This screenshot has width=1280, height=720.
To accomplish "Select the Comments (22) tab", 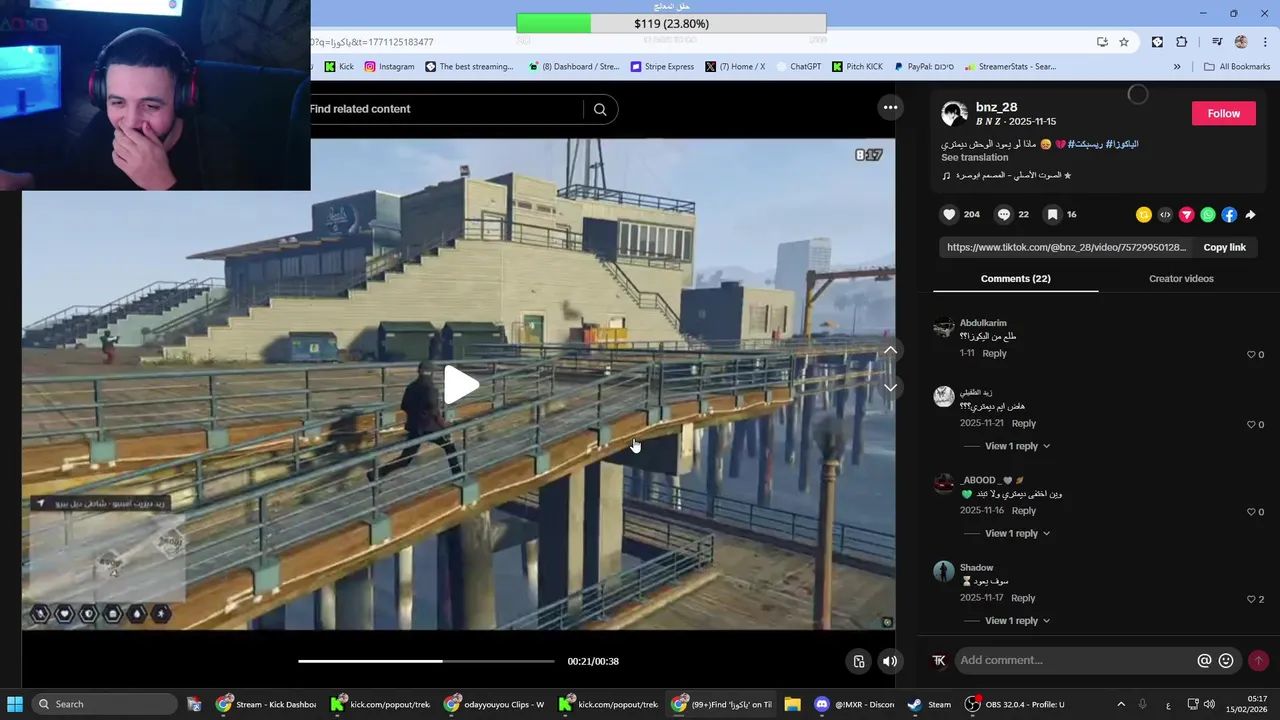I will [1015, 278].
